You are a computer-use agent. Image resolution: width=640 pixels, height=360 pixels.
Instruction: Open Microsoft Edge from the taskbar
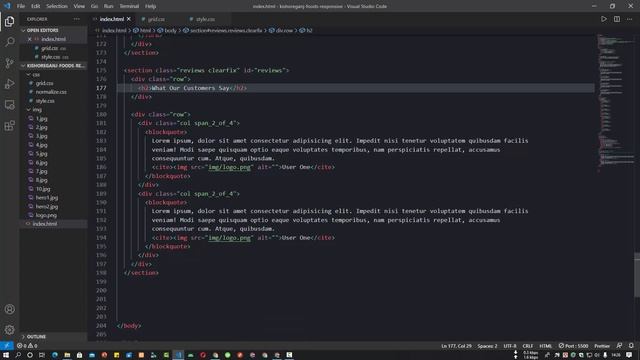[54, 355]
